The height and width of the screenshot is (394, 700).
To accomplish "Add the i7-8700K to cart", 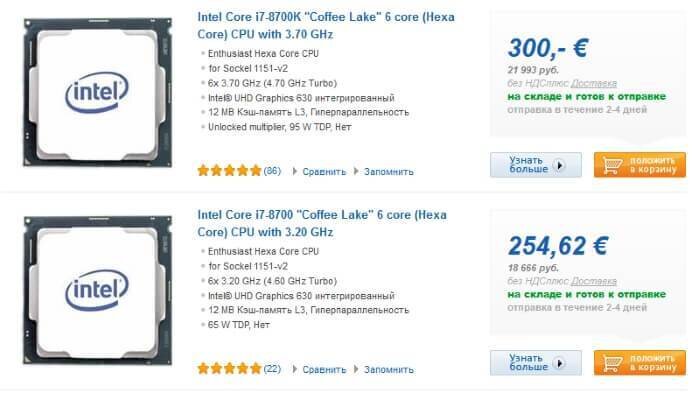I will click(x=639, y=165).
